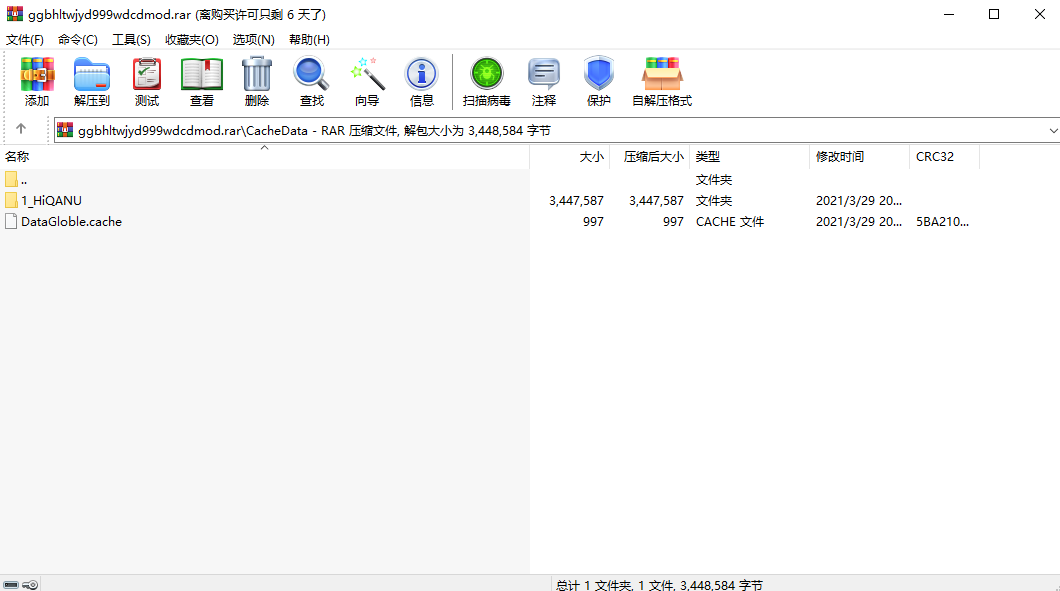The image size is (1060, 591).
Task: Click the 添加 (Add) toolbar icon
Action: (x=37, y=74)
